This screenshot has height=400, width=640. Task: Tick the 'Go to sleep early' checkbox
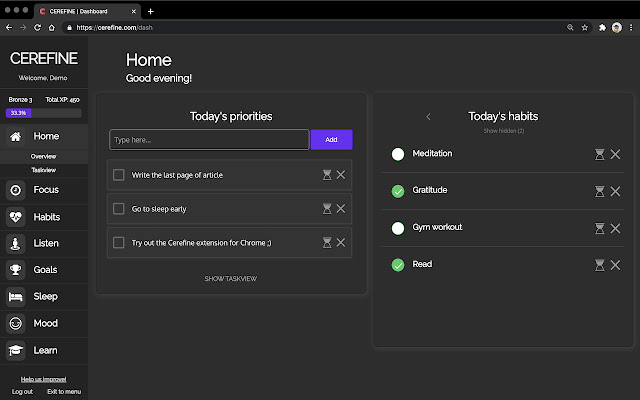[118, 209]
